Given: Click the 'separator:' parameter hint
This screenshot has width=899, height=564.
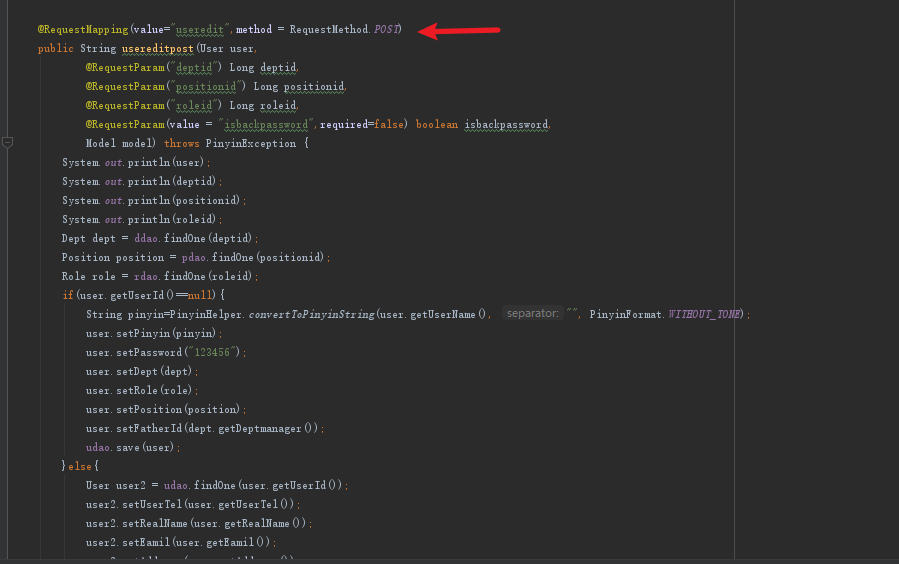Looking at the screenshot, I should (531, 314).
